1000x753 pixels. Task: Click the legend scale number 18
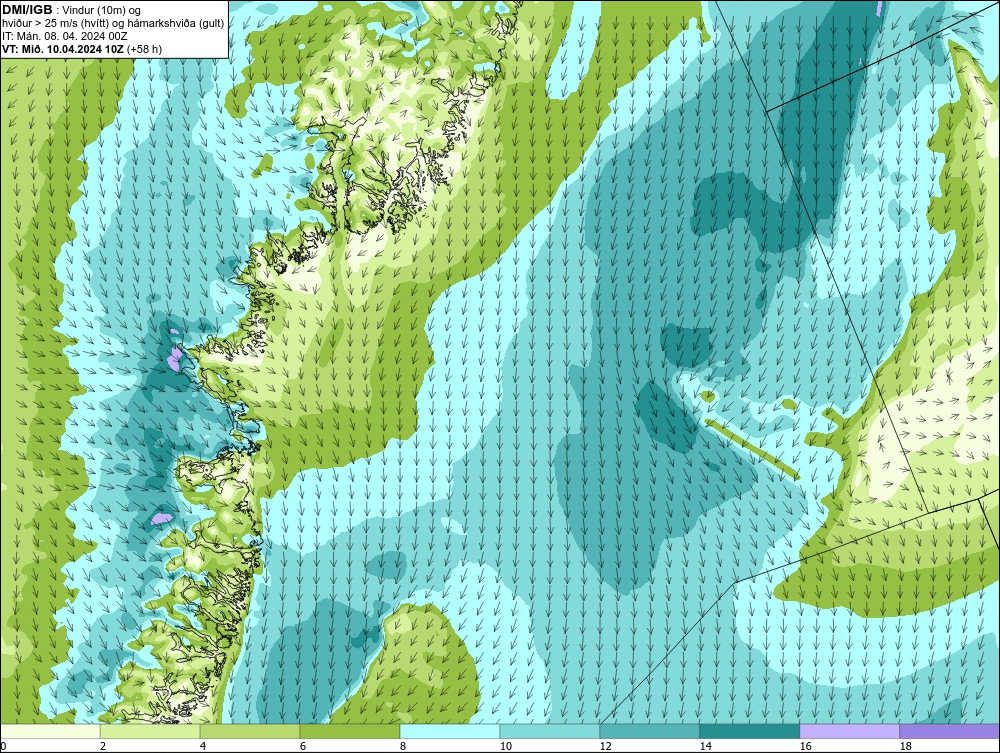point(905,746)
